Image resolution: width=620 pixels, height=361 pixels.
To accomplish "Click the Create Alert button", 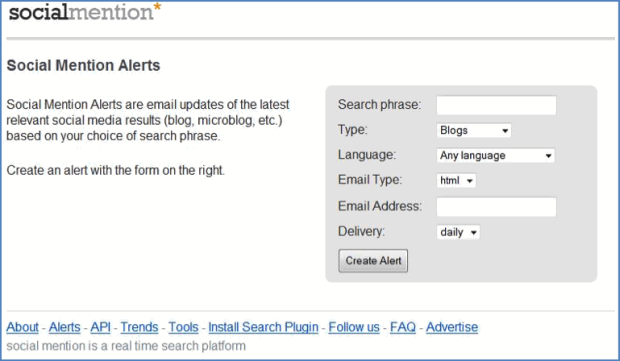I will 373,261.
